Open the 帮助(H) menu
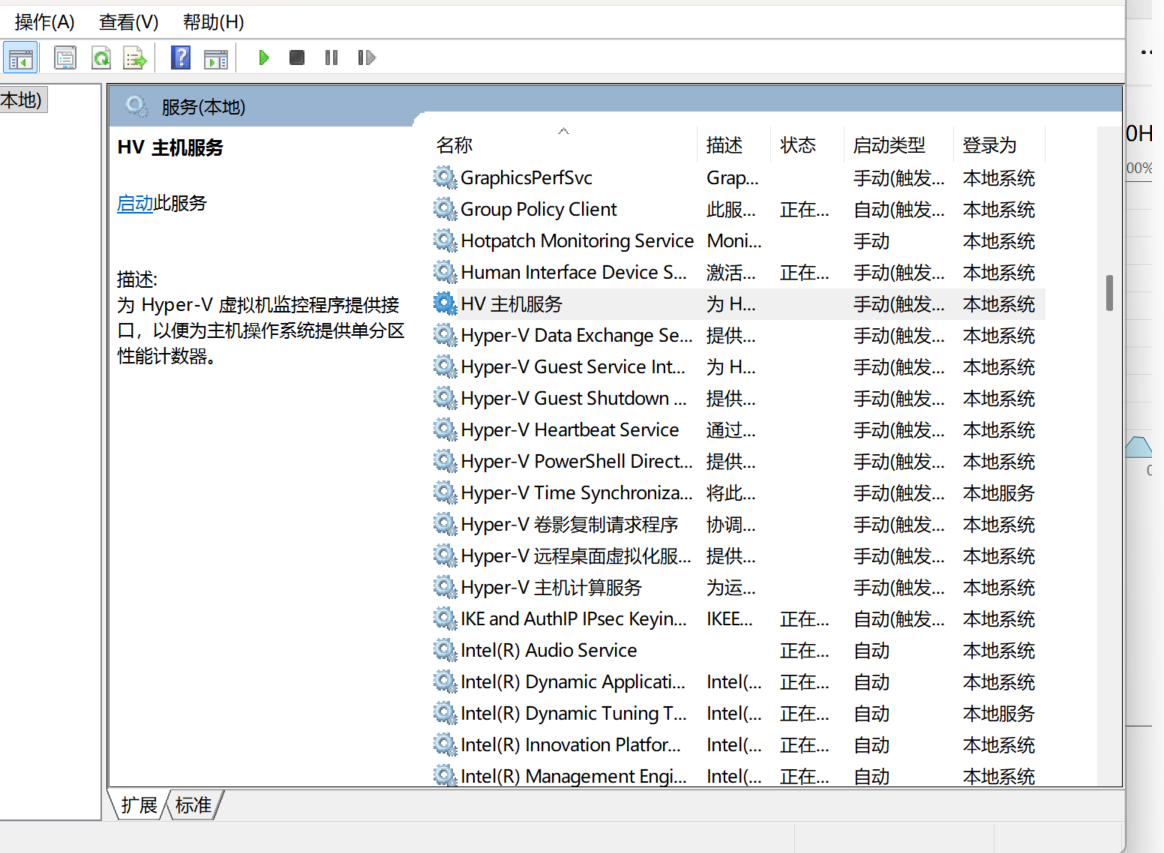 click(213, 22)
